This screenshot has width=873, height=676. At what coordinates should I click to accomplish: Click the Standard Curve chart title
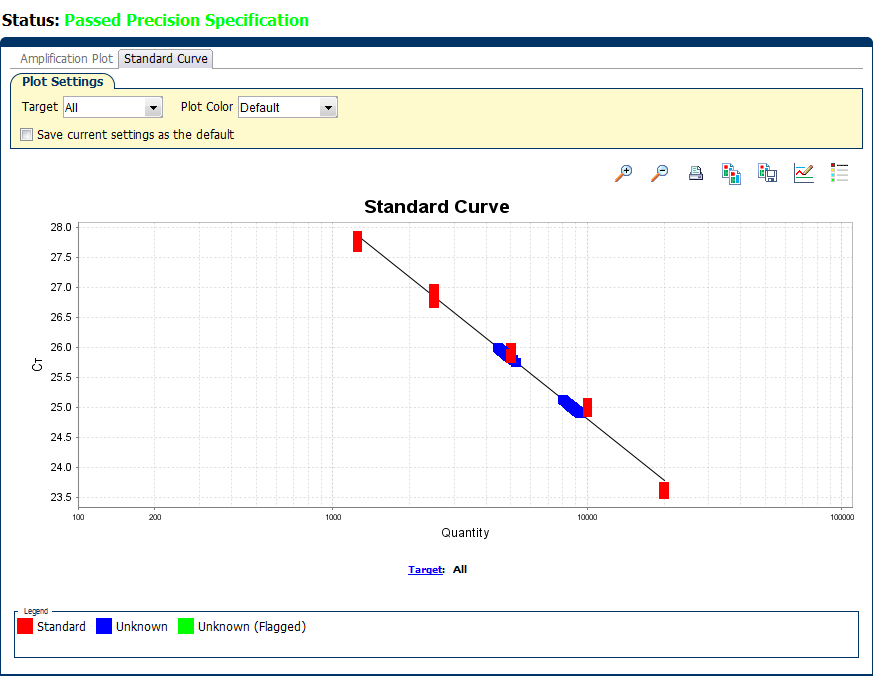coord(436,207)
